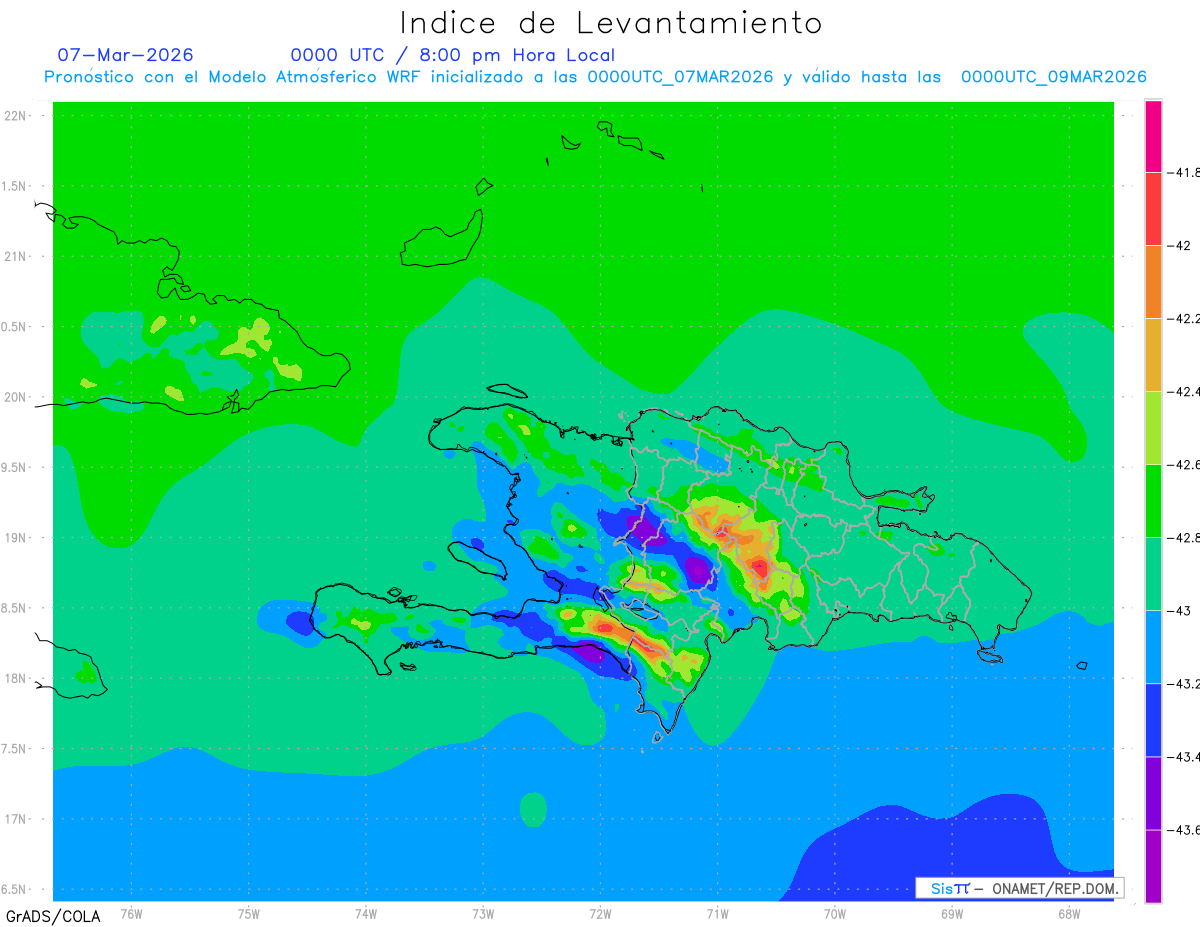Screen dimensions: 1200x927
Task: Pick the yellow-green swatch between -42.4 and -42.6
Action: coord(1153,428)
